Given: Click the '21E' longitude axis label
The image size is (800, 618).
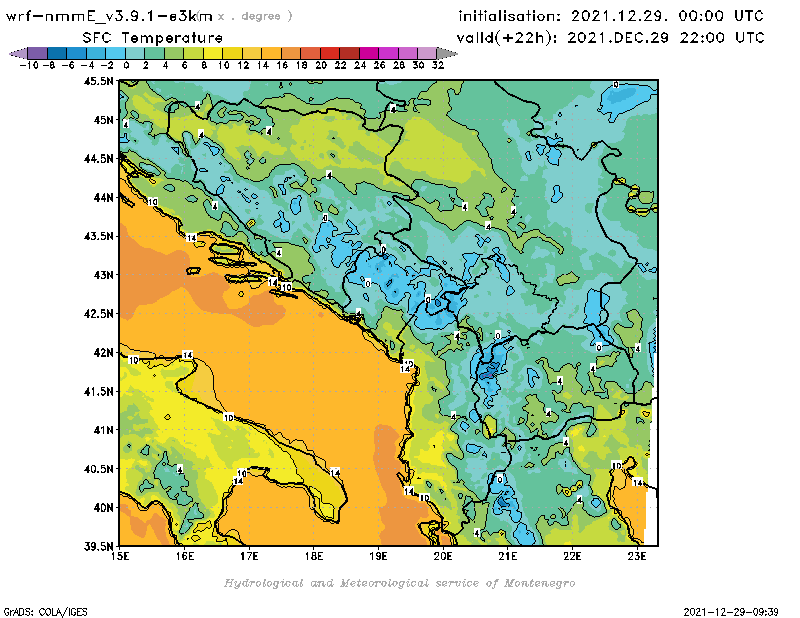Looking at the screenshot, I should click(x=508, y=556).
